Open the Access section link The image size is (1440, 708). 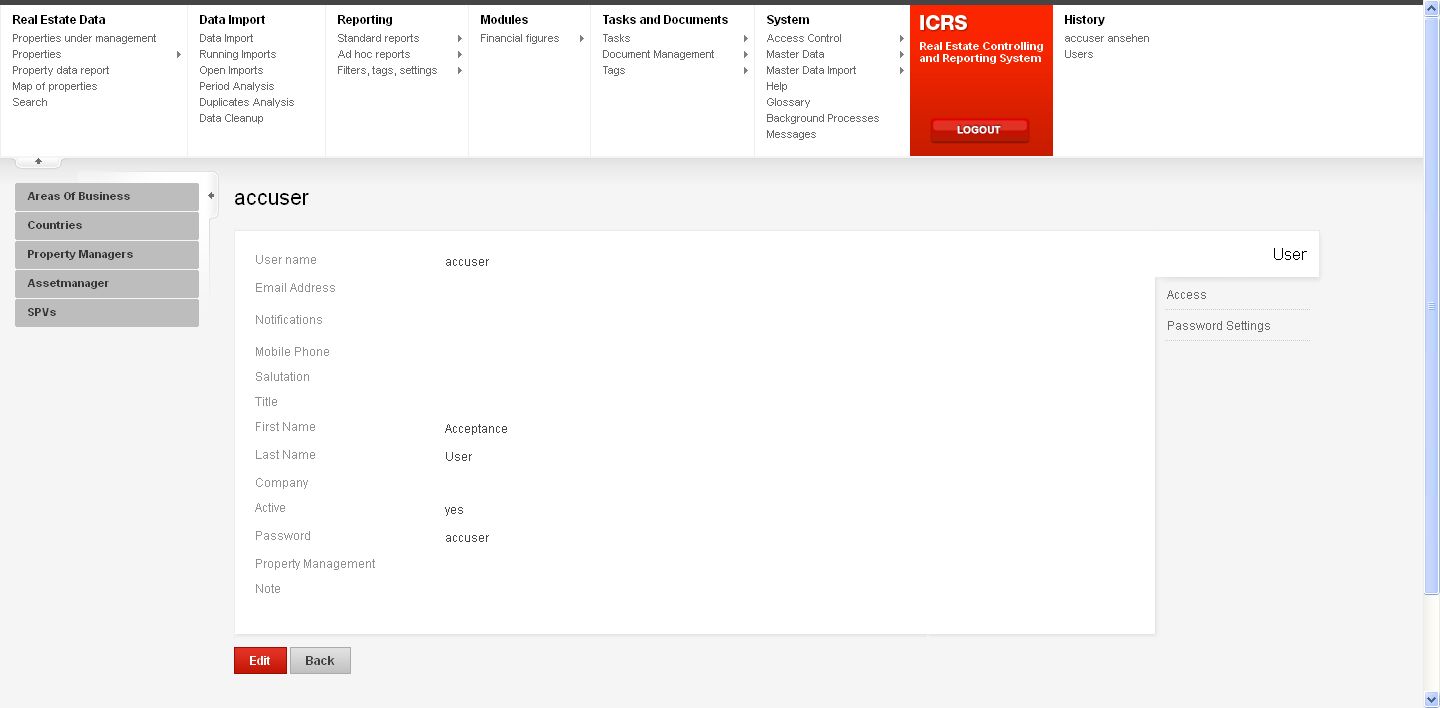1186,295
